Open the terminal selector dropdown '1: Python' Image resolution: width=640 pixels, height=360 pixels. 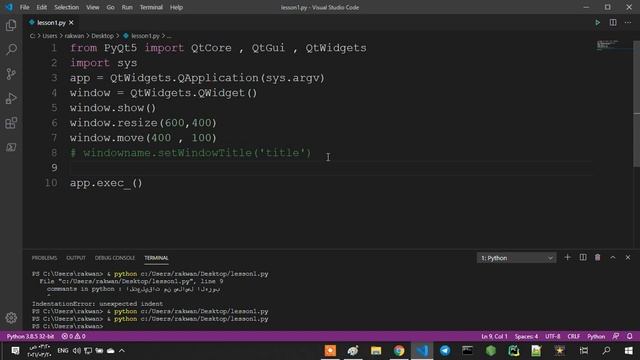516,258
